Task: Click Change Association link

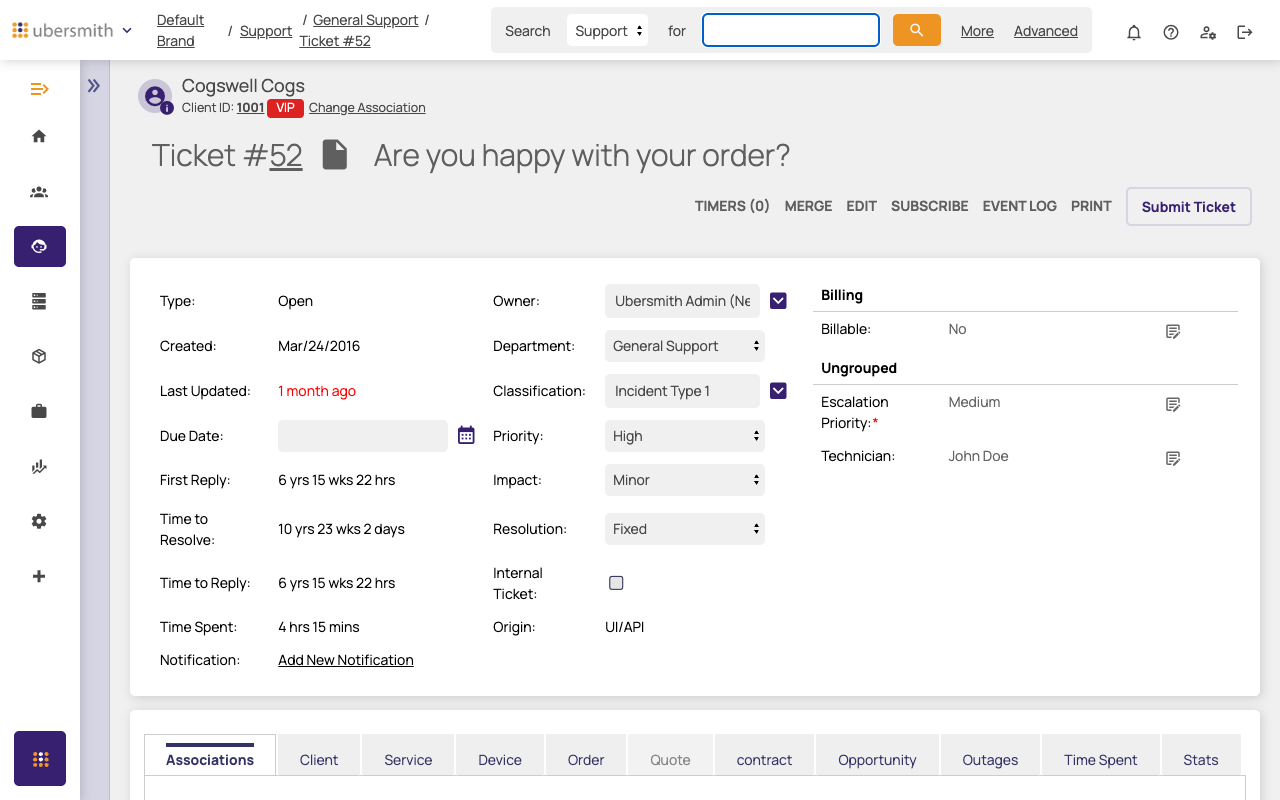Action: coord(367,108)
